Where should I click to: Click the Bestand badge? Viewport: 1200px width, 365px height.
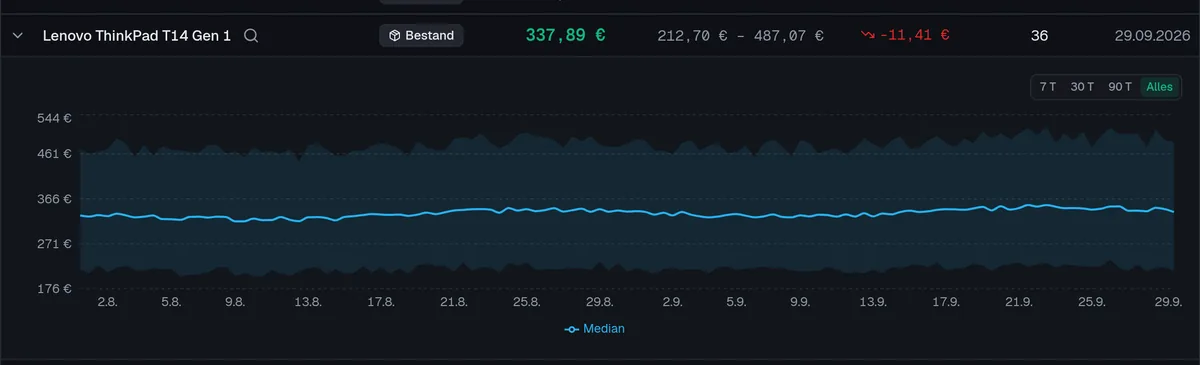point(421,35)
